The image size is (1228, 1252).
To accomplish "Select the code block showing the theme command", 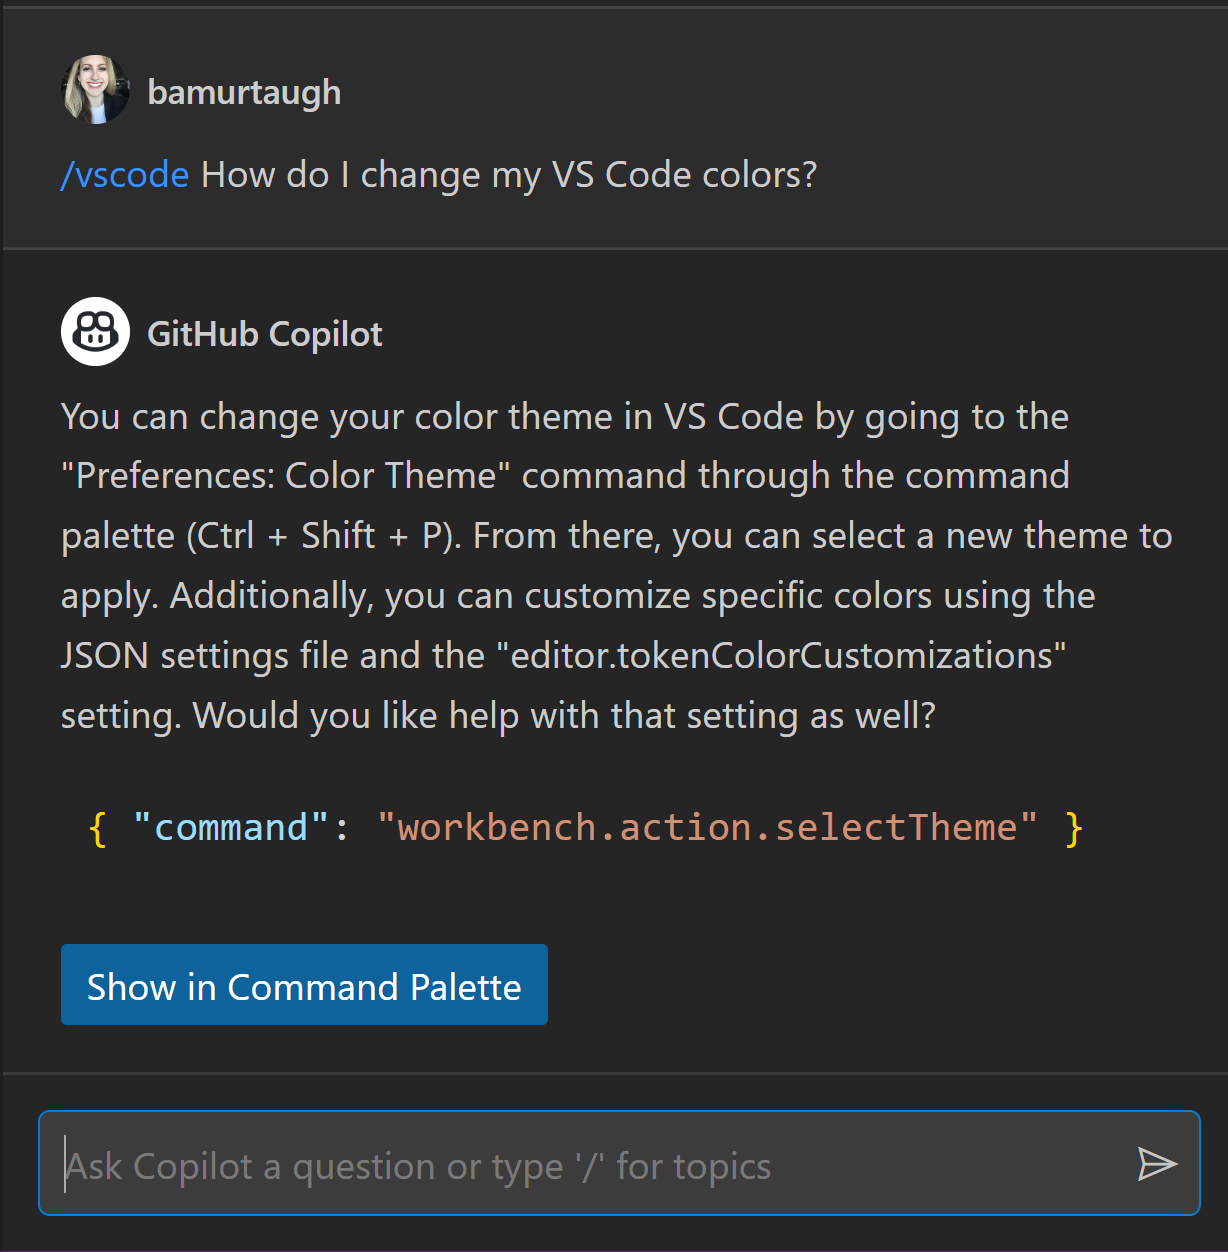I will [x=585, y=827].
